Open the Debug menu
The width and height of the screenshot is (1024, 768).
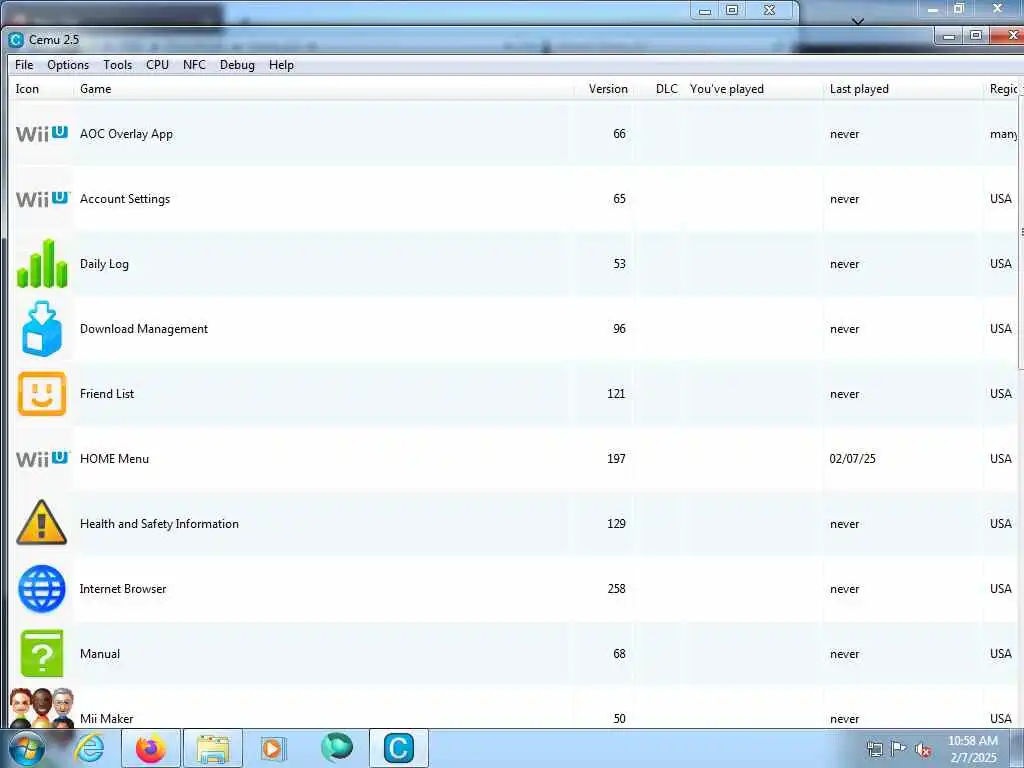tap(237, 65)
